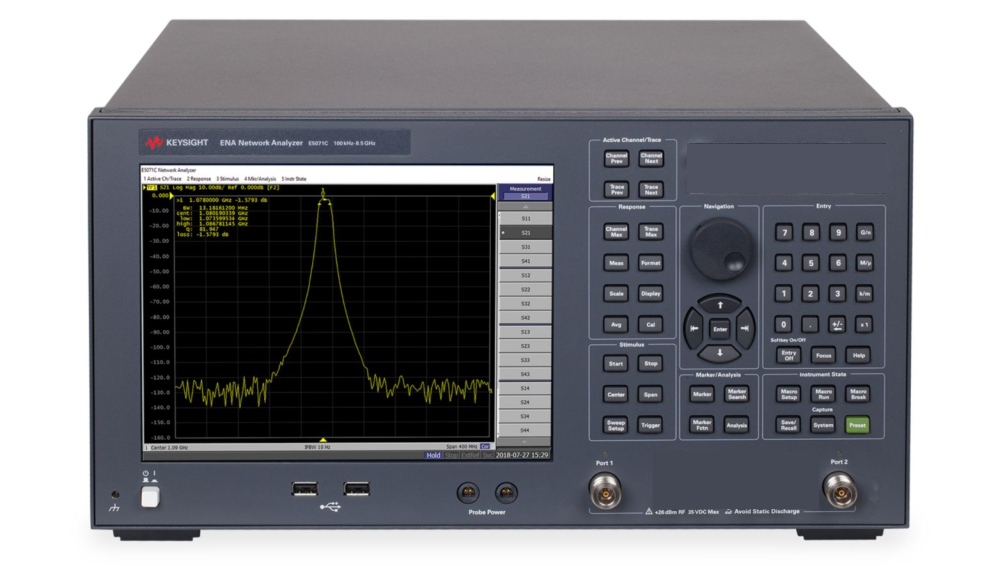Click the down arrow navigation key
The height and width of the screenshot is (566, 1005).
720,353
